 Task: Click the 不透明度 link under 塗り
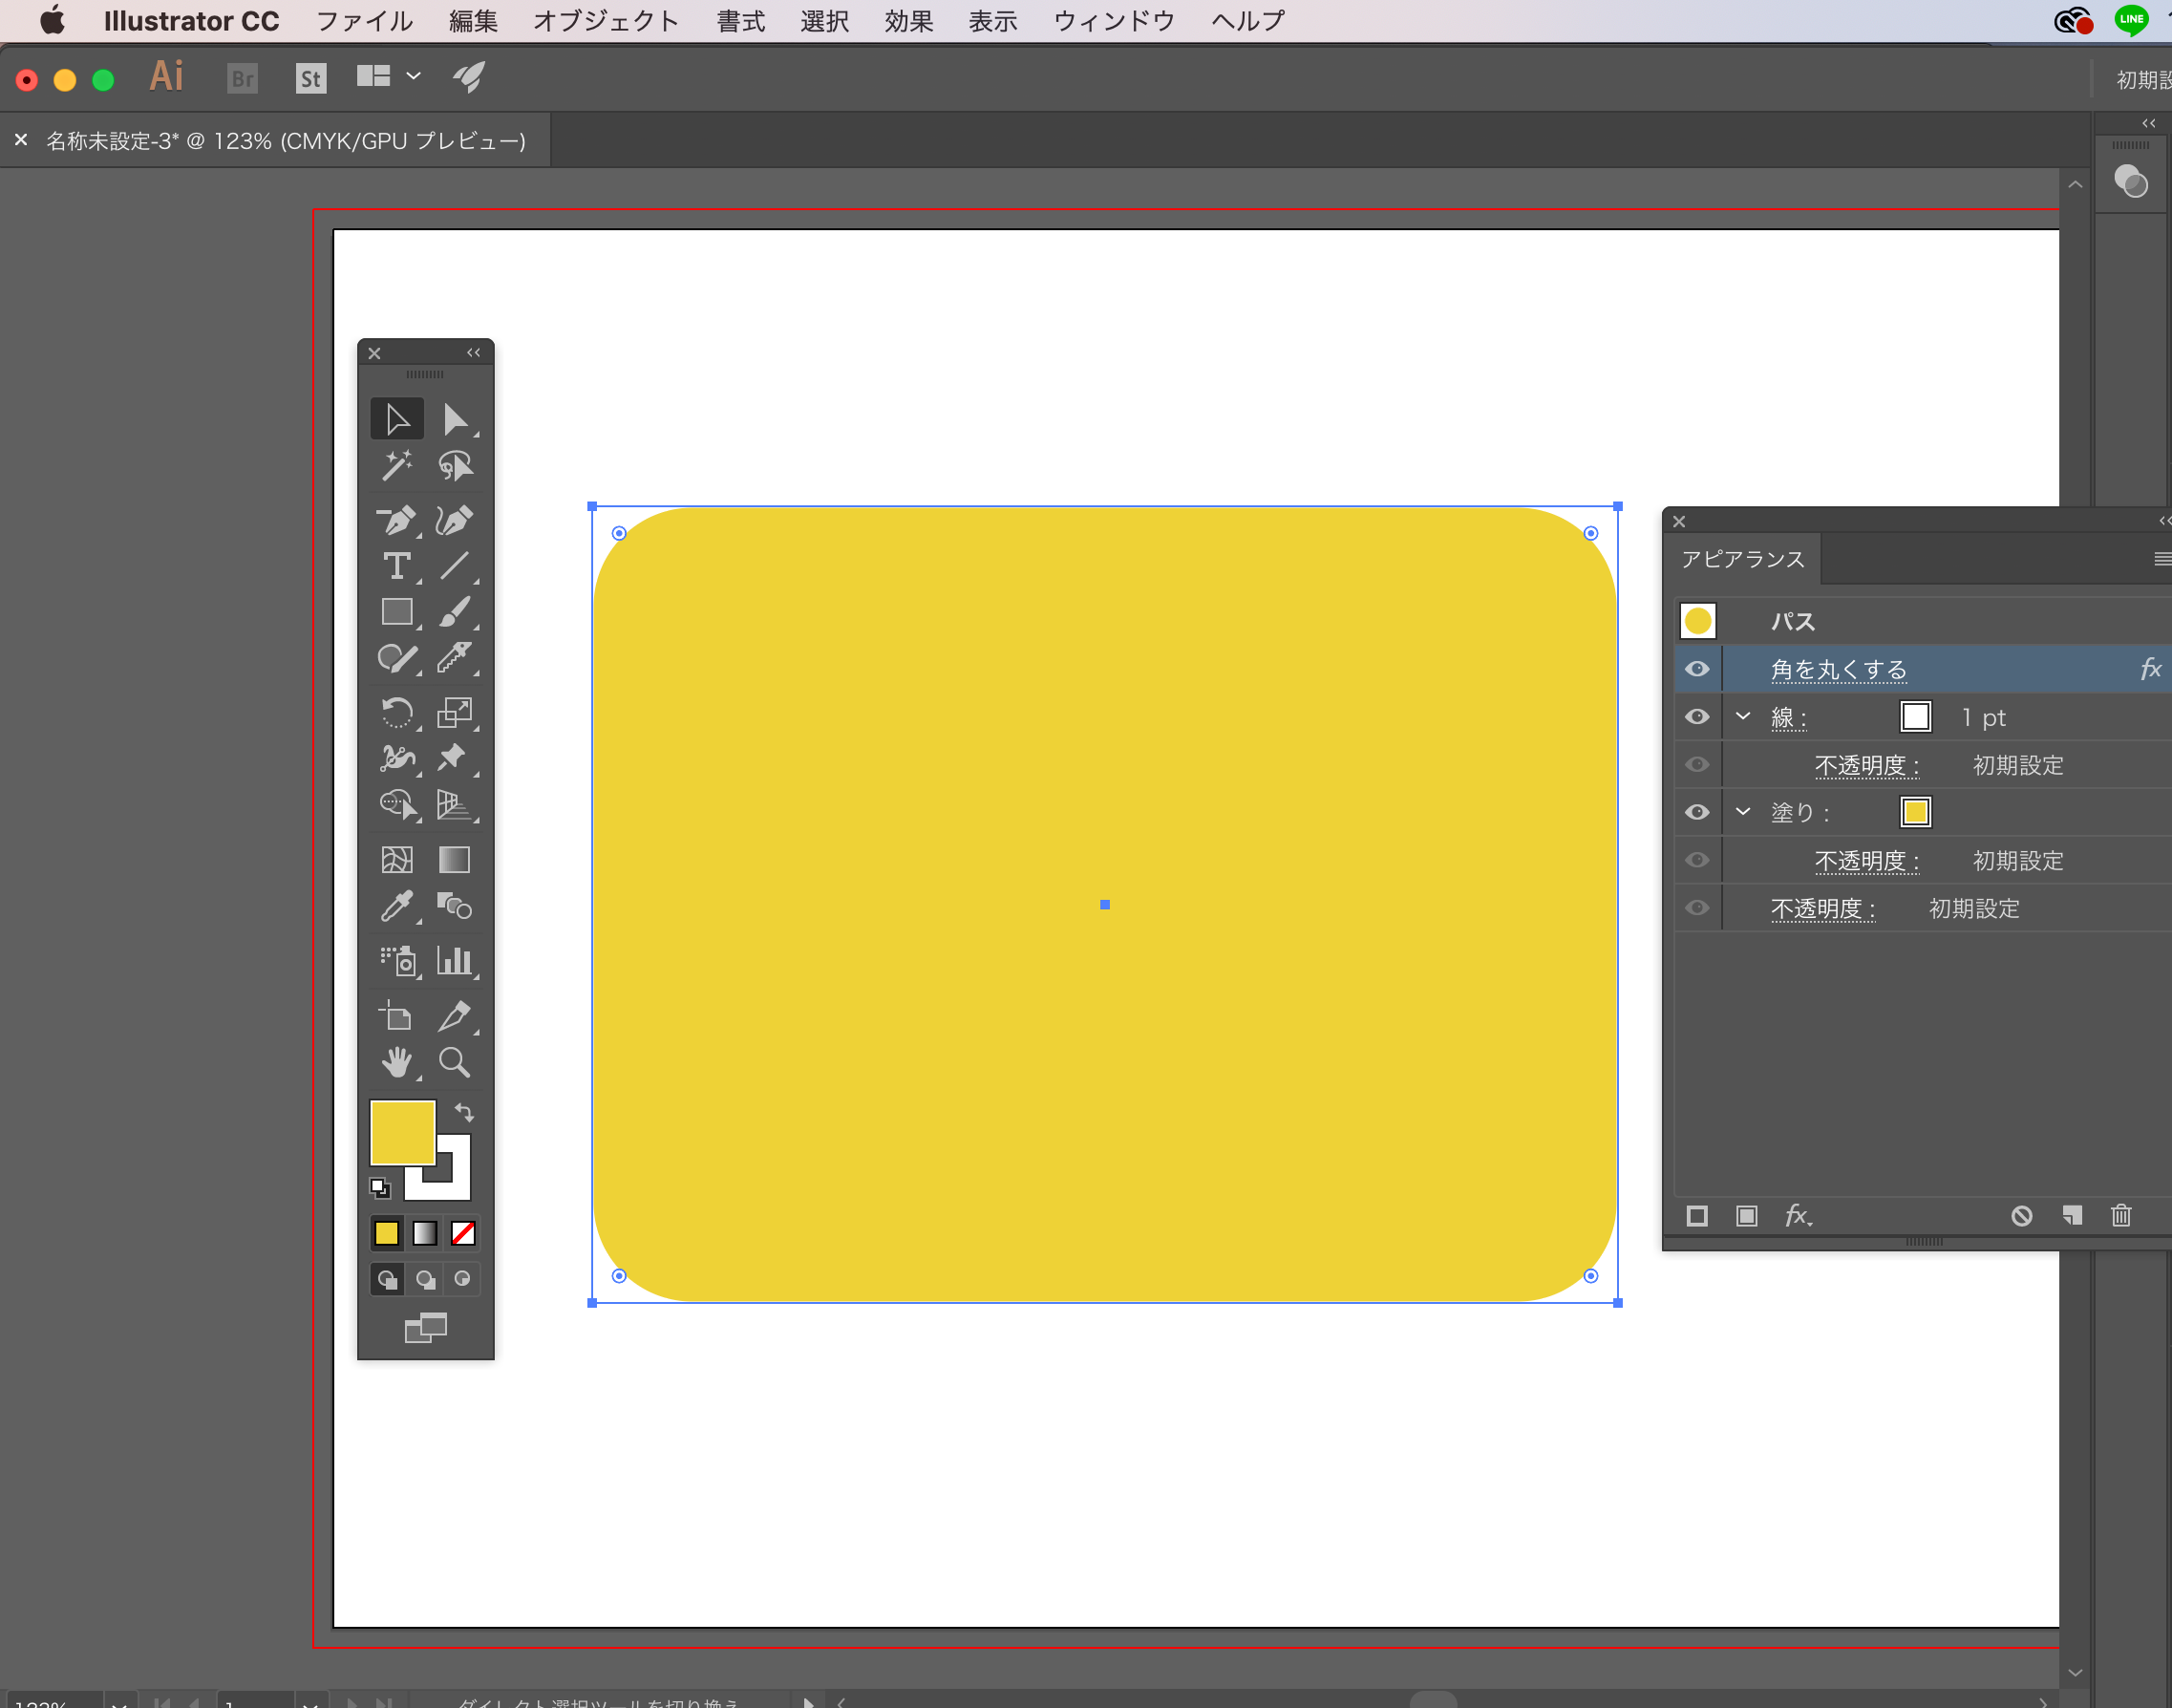(1866, 861)
